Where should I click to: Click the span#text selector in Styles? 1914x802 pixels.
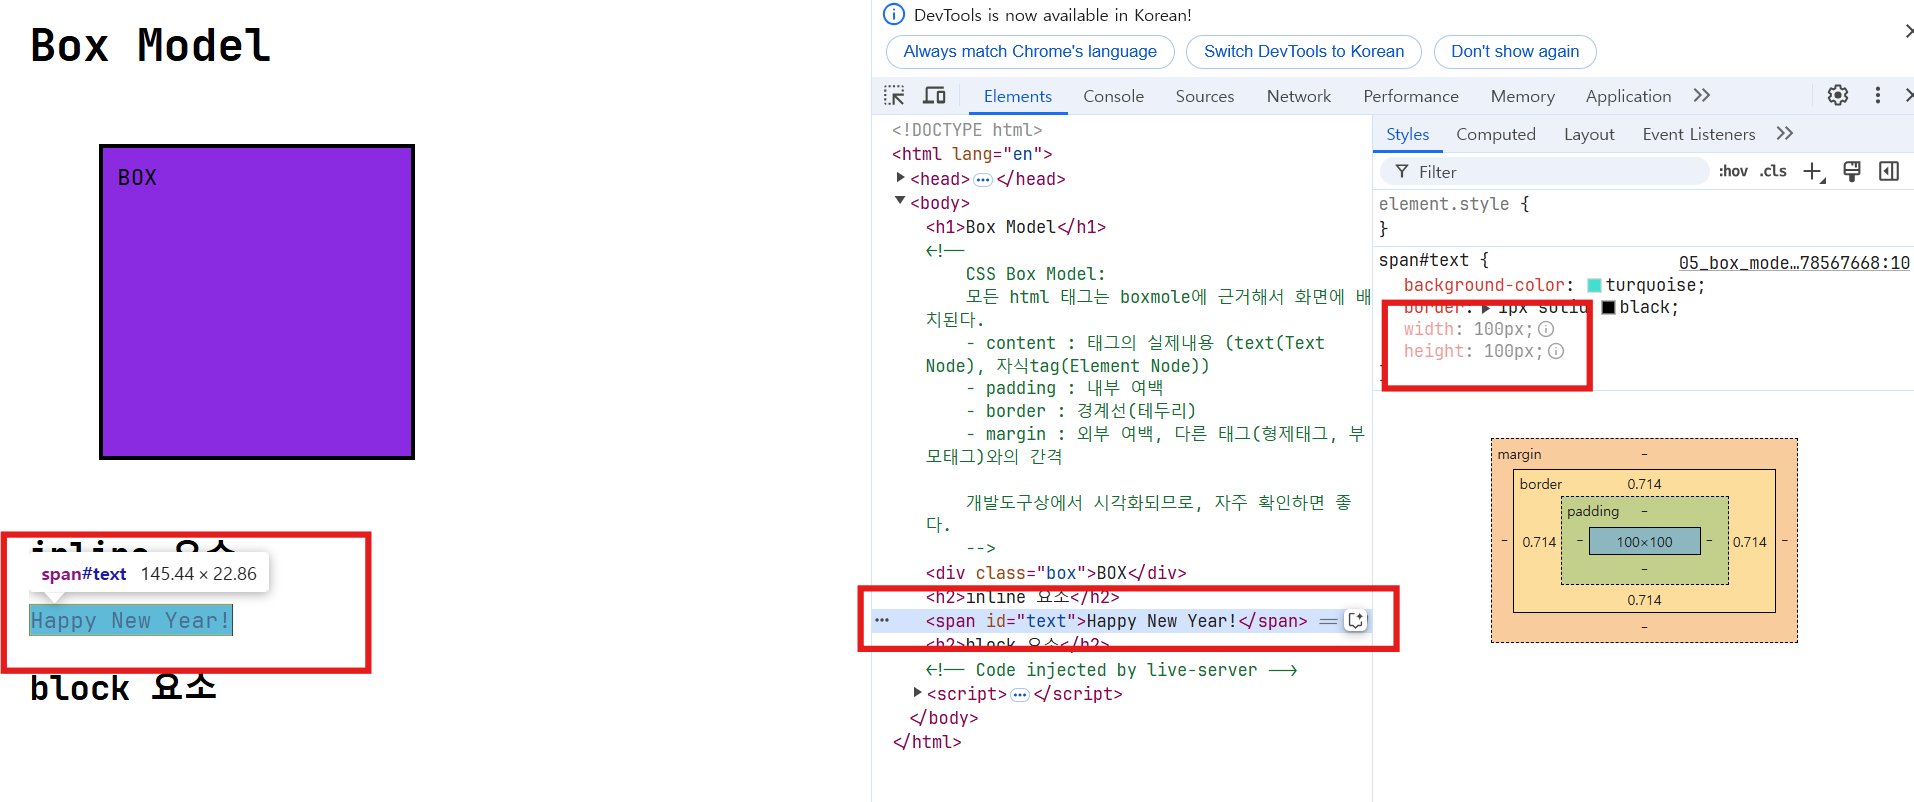[1423, 260]
